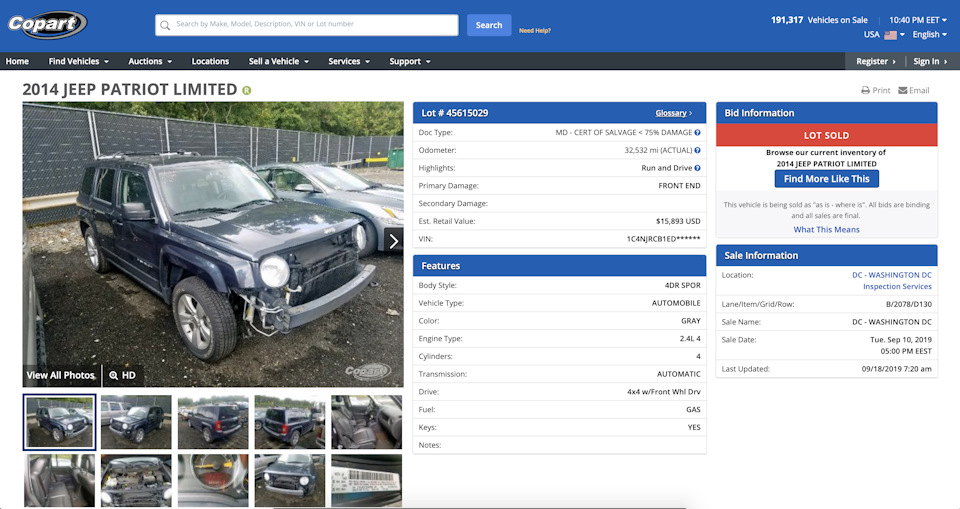Select VIN label sticker thumbnail
This screenshot has height=509, width=960.
367,480
